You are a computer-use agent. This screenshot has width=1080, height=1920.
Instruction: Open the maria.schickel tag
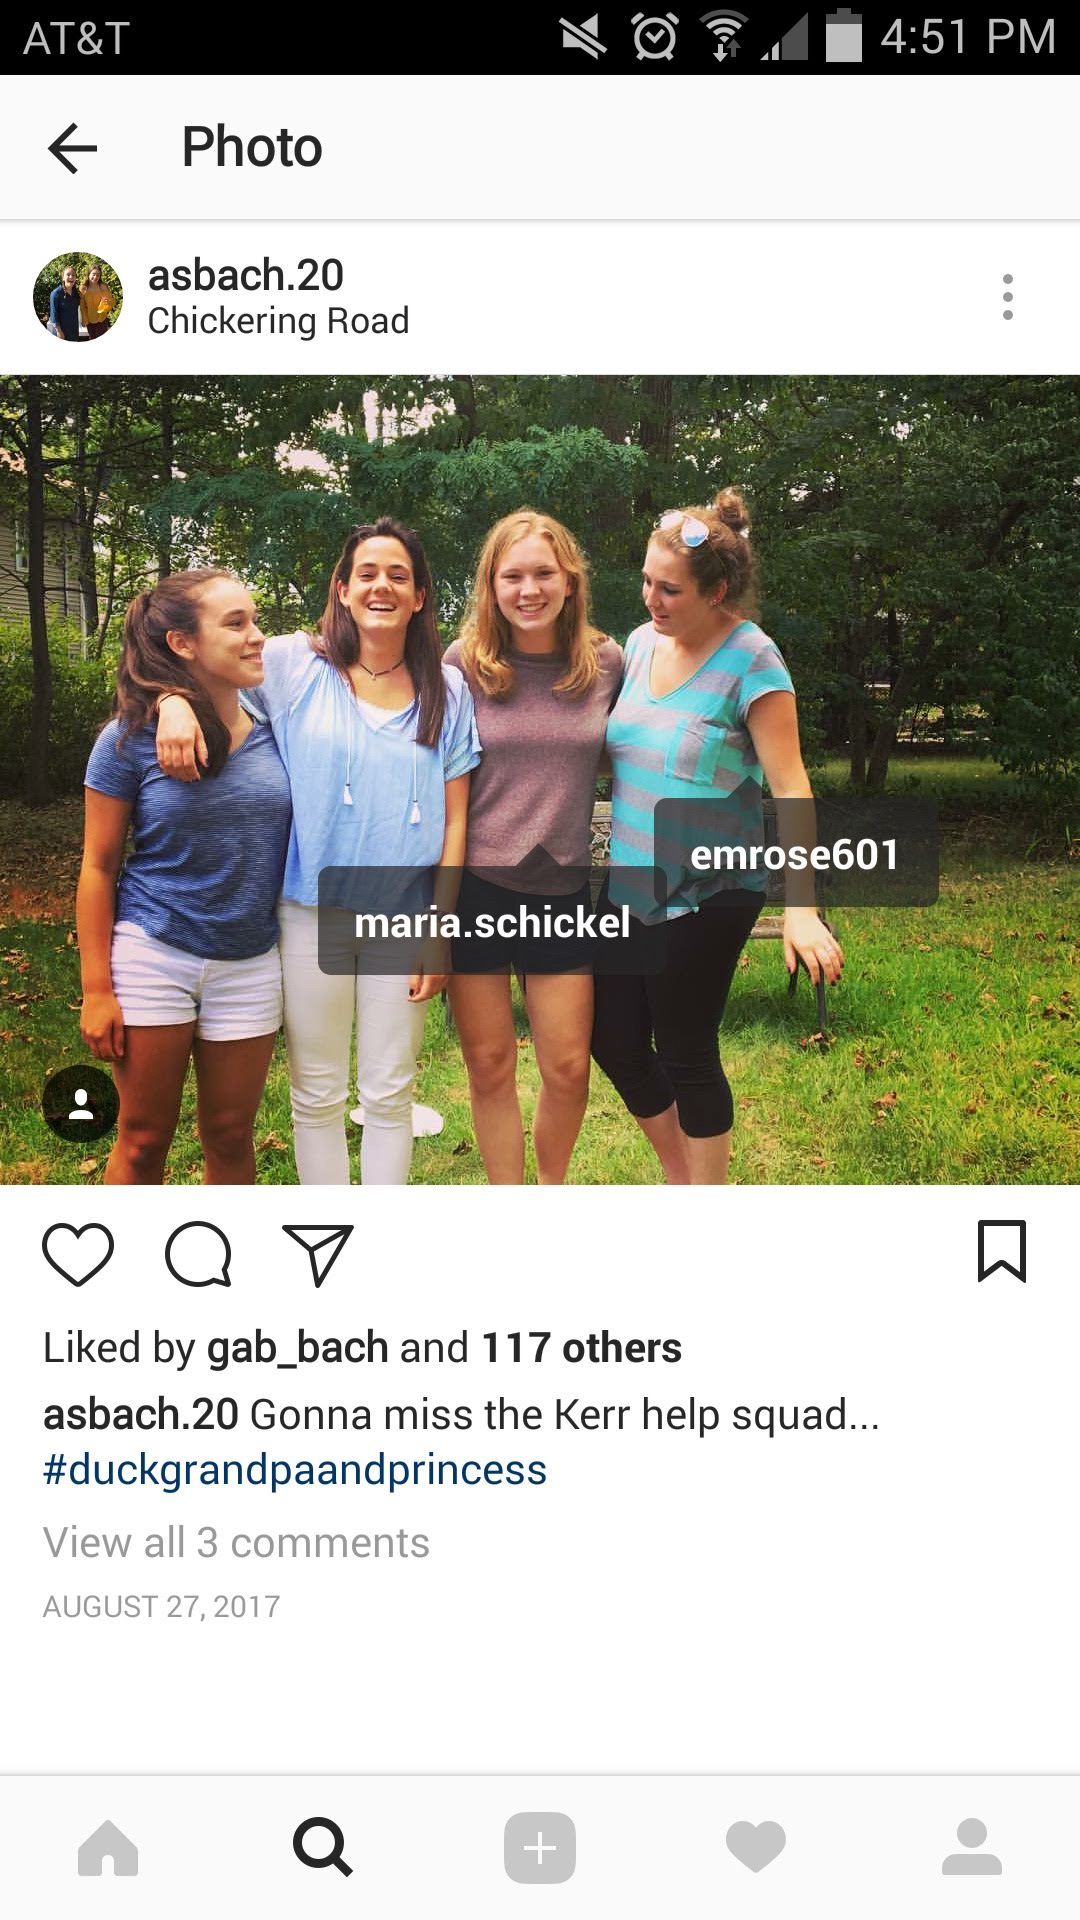[492, 921]
